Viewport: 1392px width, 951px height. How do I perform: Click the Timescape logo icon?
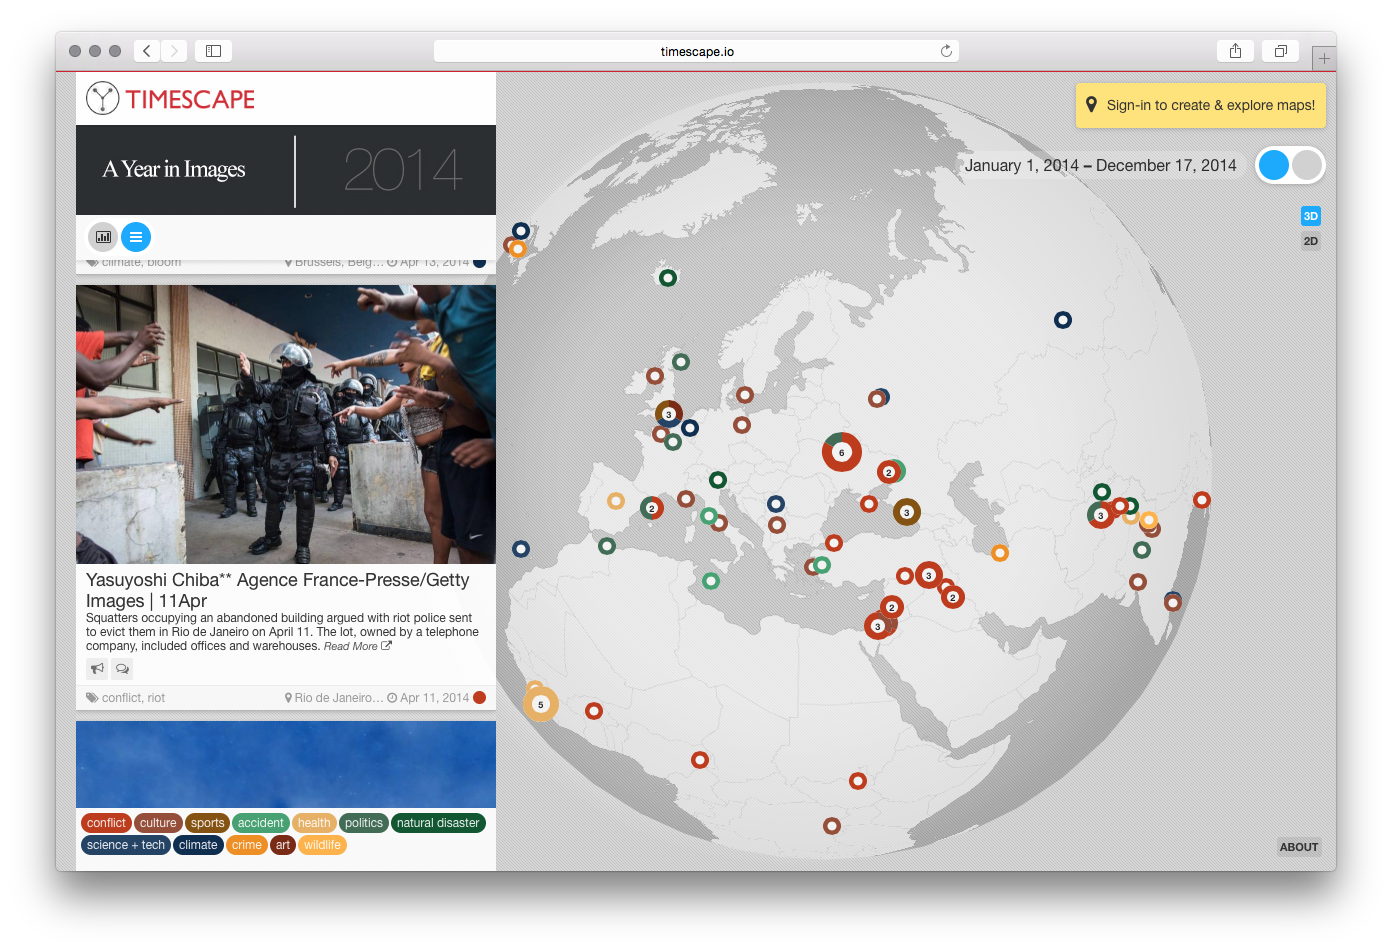[x=102, y=98]
